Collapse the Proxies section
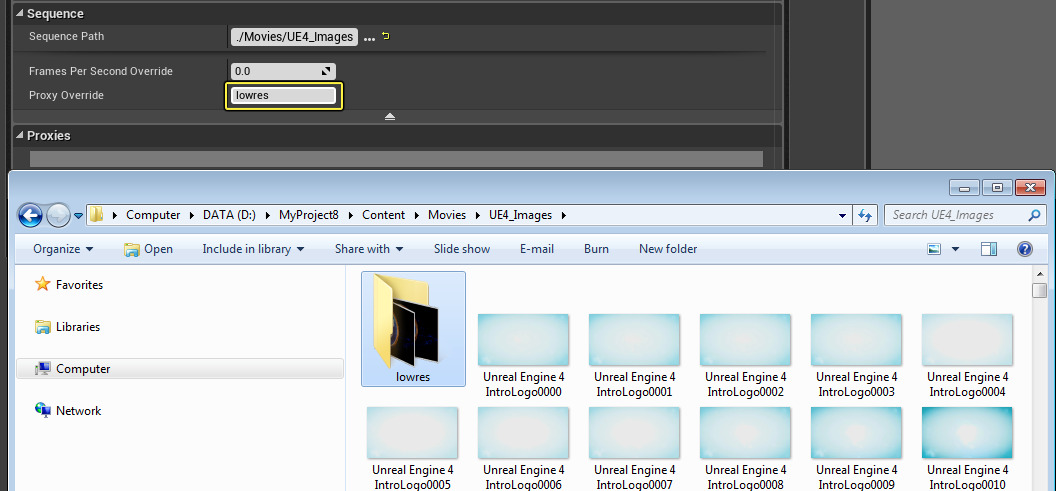1056x491 pixels. 19,136
